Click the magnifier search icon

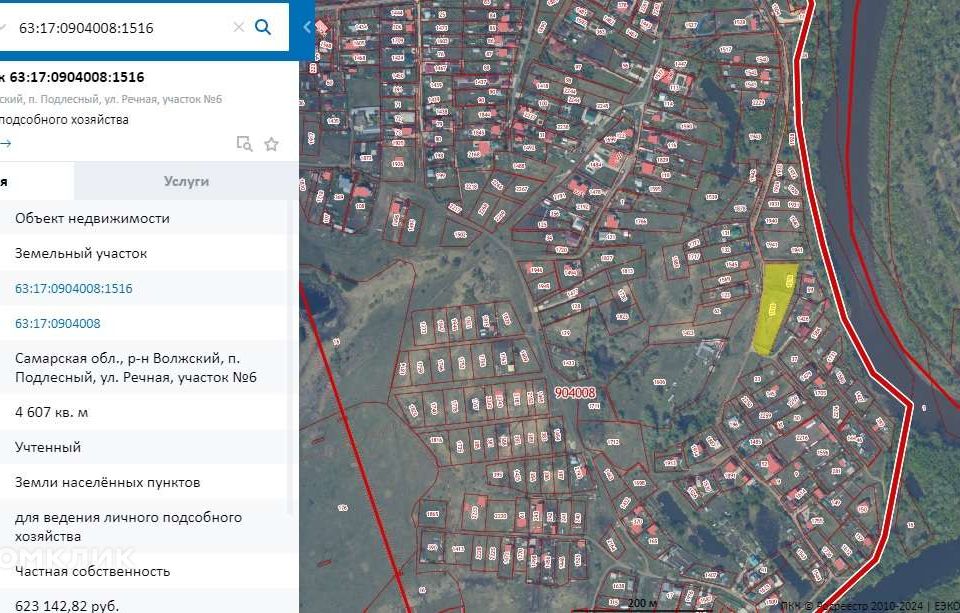(263, 27)
